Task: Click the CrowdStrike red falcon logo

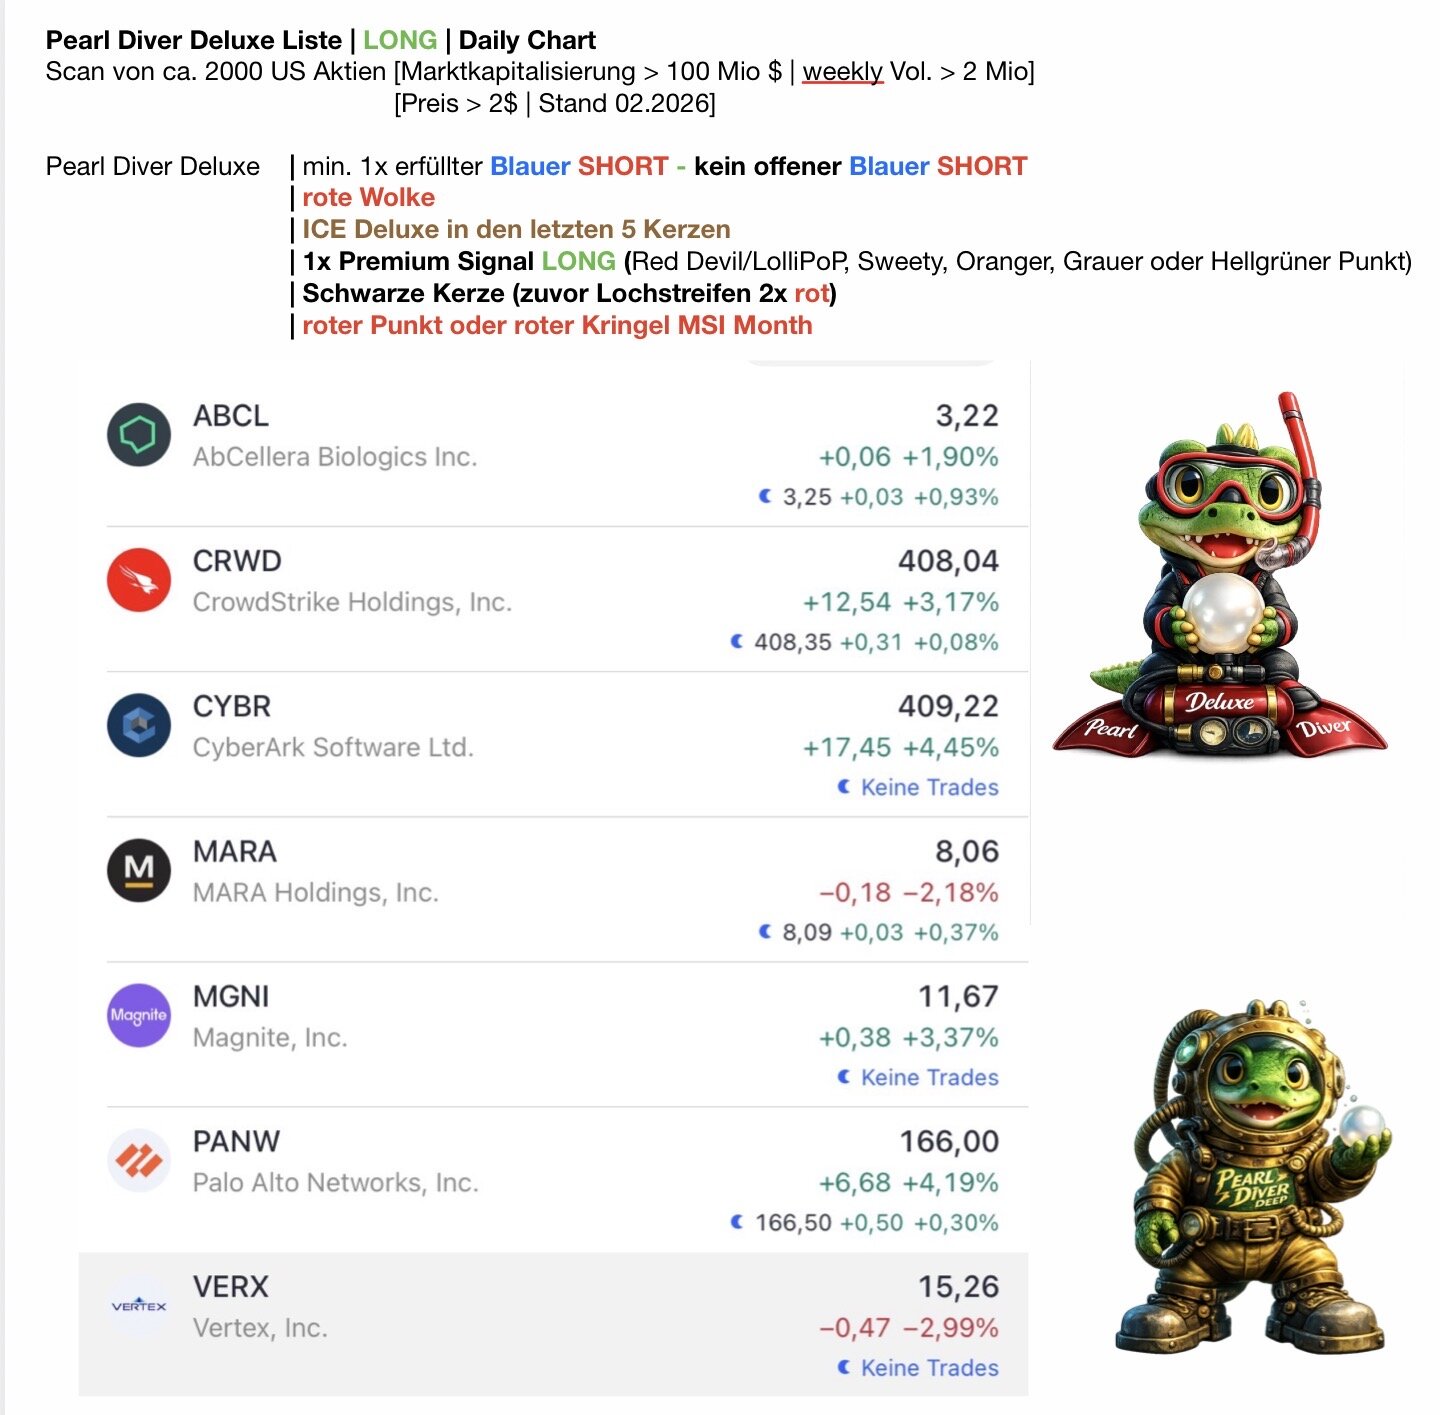Action: pos(139,580)
